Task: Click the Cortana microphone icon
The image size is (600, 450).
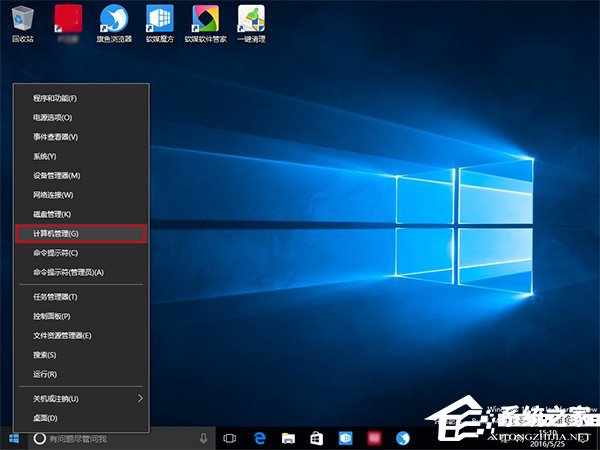Action: pyautogui.click(x=203, y=438)
